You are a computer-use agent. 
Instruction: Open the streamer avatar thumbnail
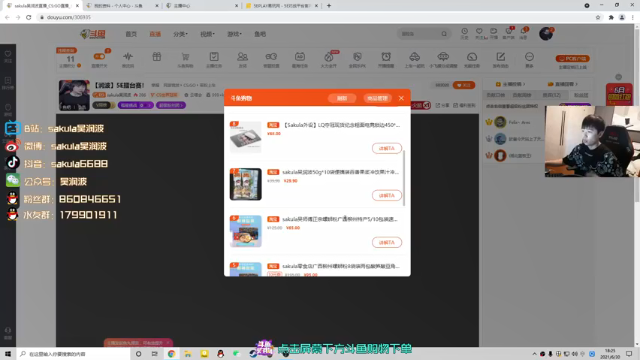[74, 95]
